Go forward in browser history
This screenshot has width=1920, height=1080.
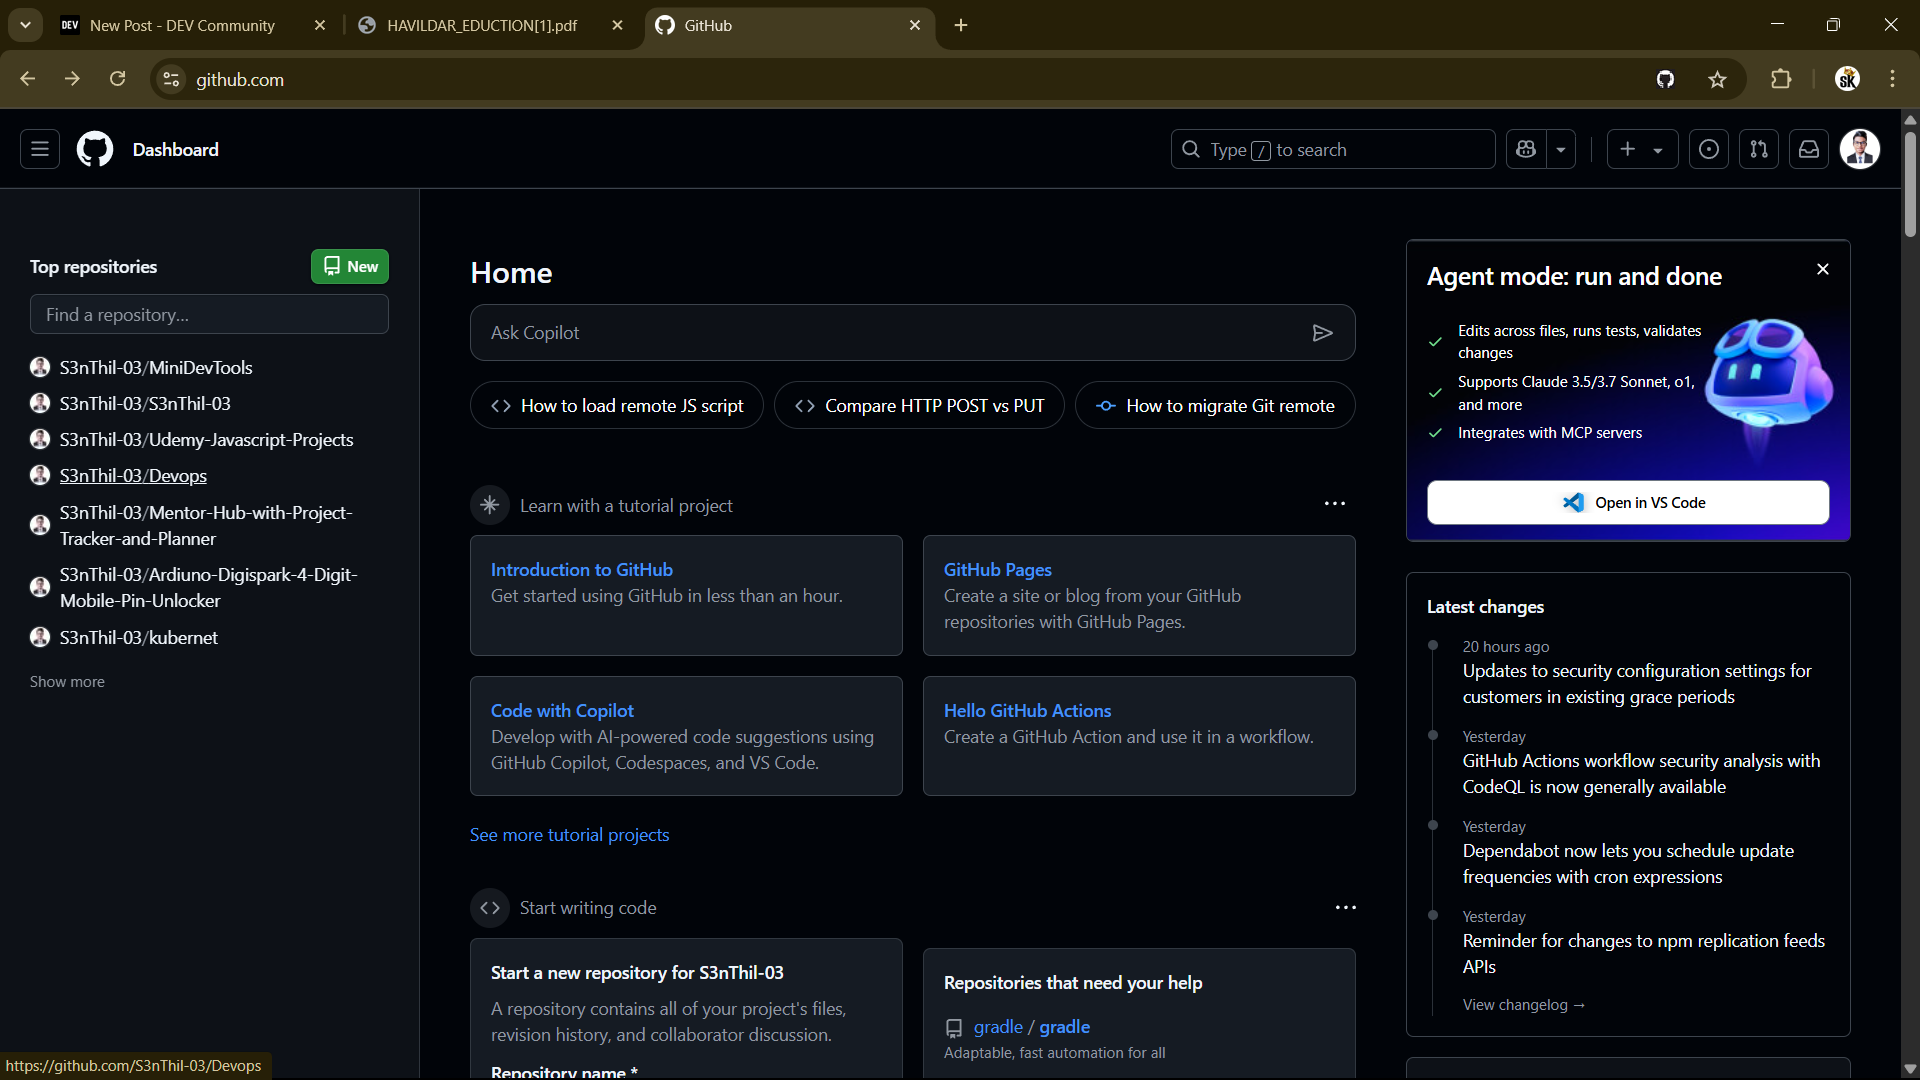(x=72, y=79)
